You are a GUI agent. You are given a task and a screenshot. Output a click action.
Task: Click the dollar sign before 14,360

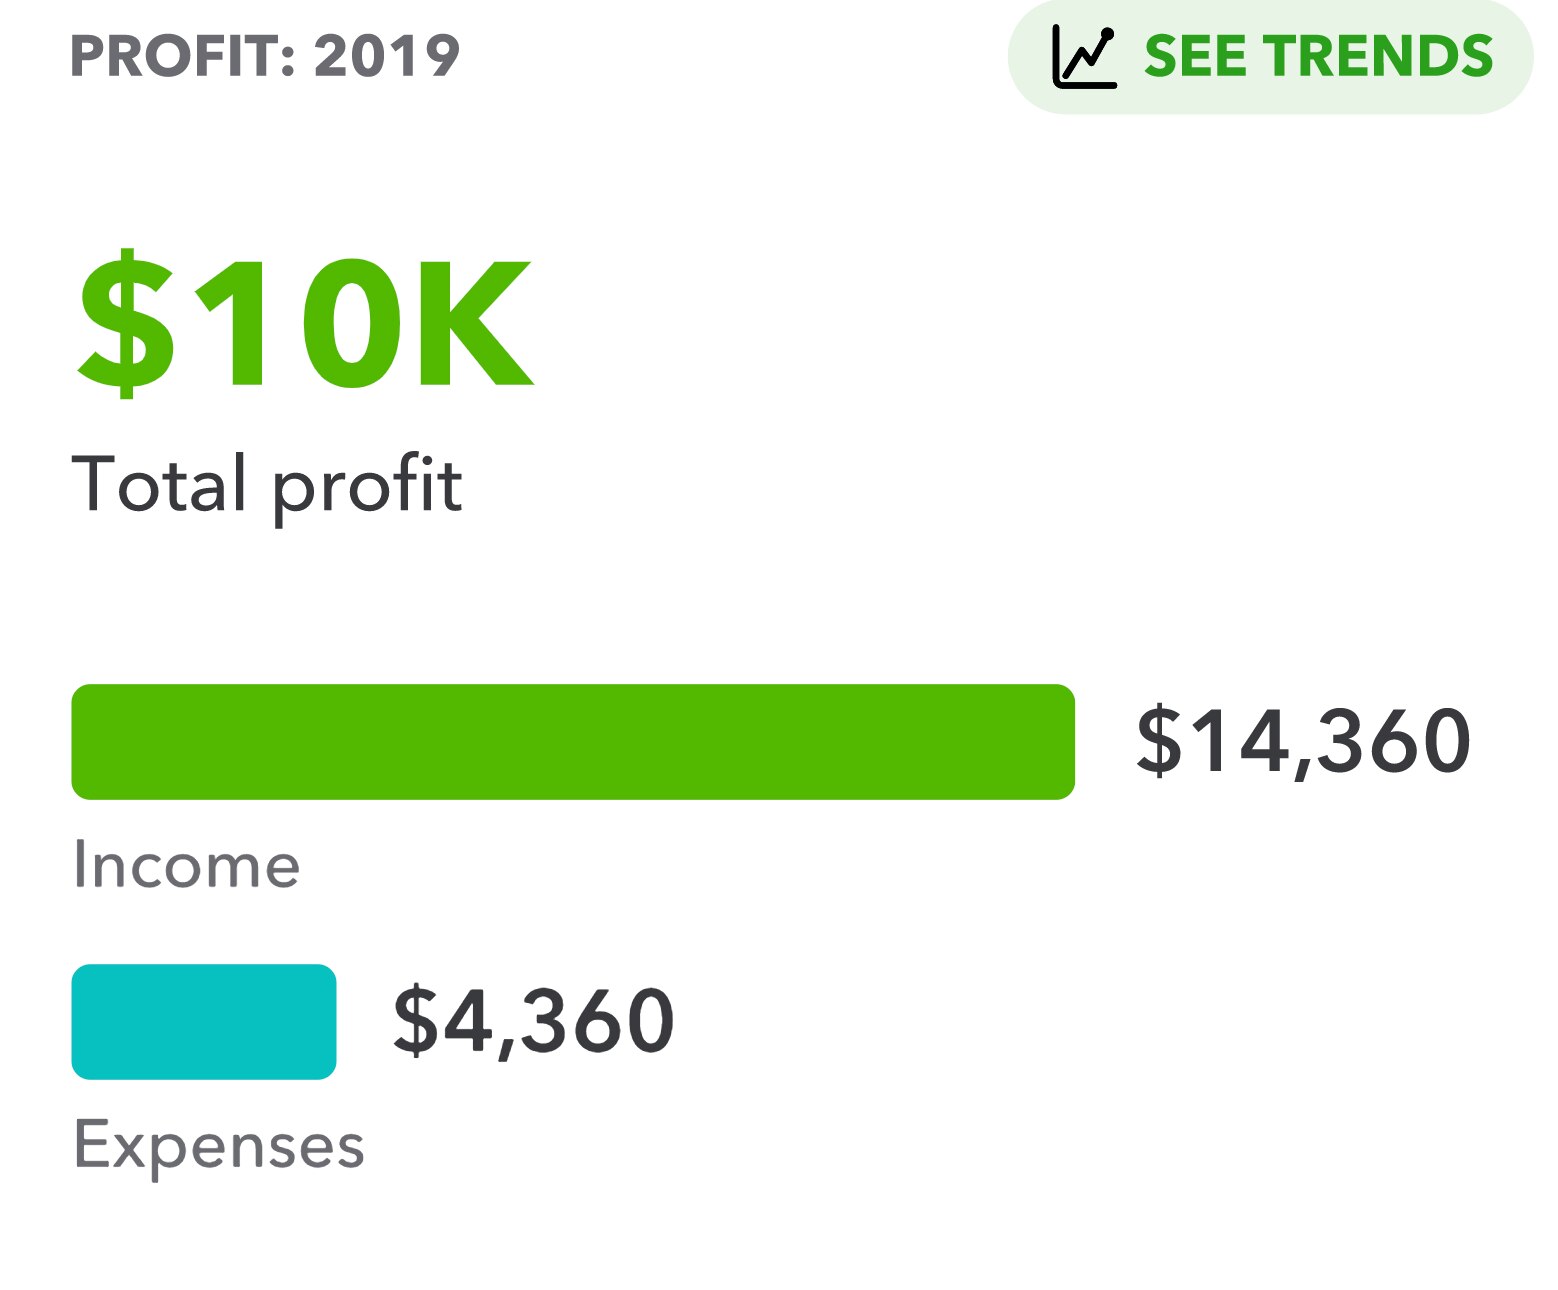pyautogui.click(x=1158, y=740)
